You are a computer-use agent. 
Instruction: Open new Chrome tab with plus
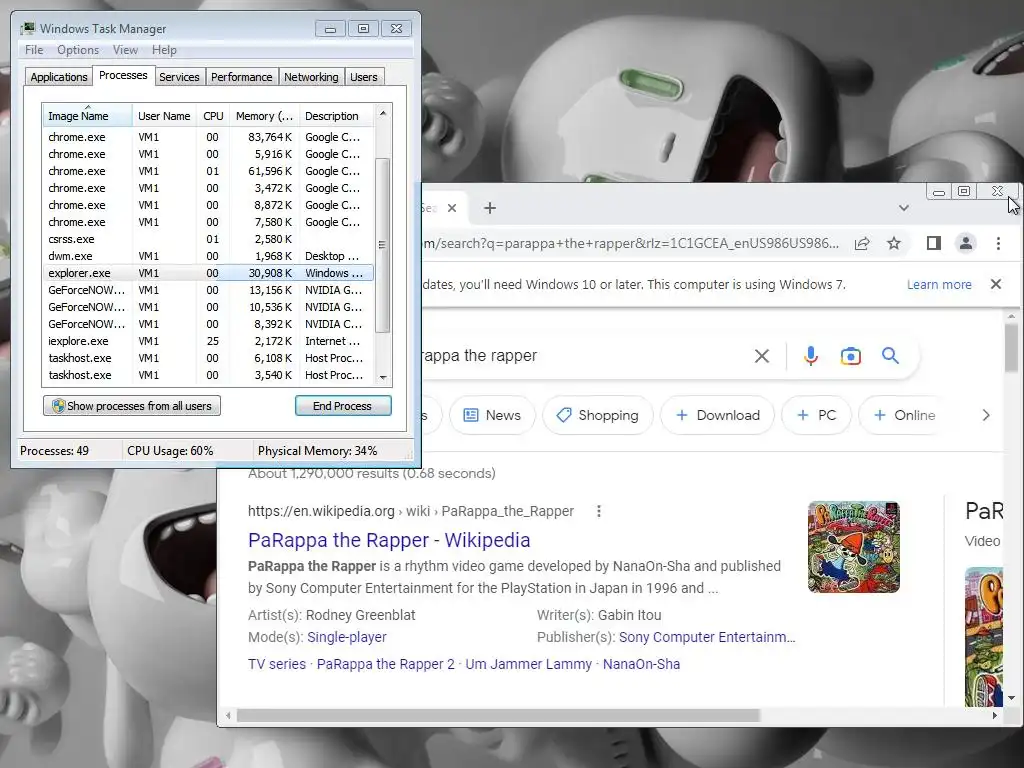(x=490, y=208)
